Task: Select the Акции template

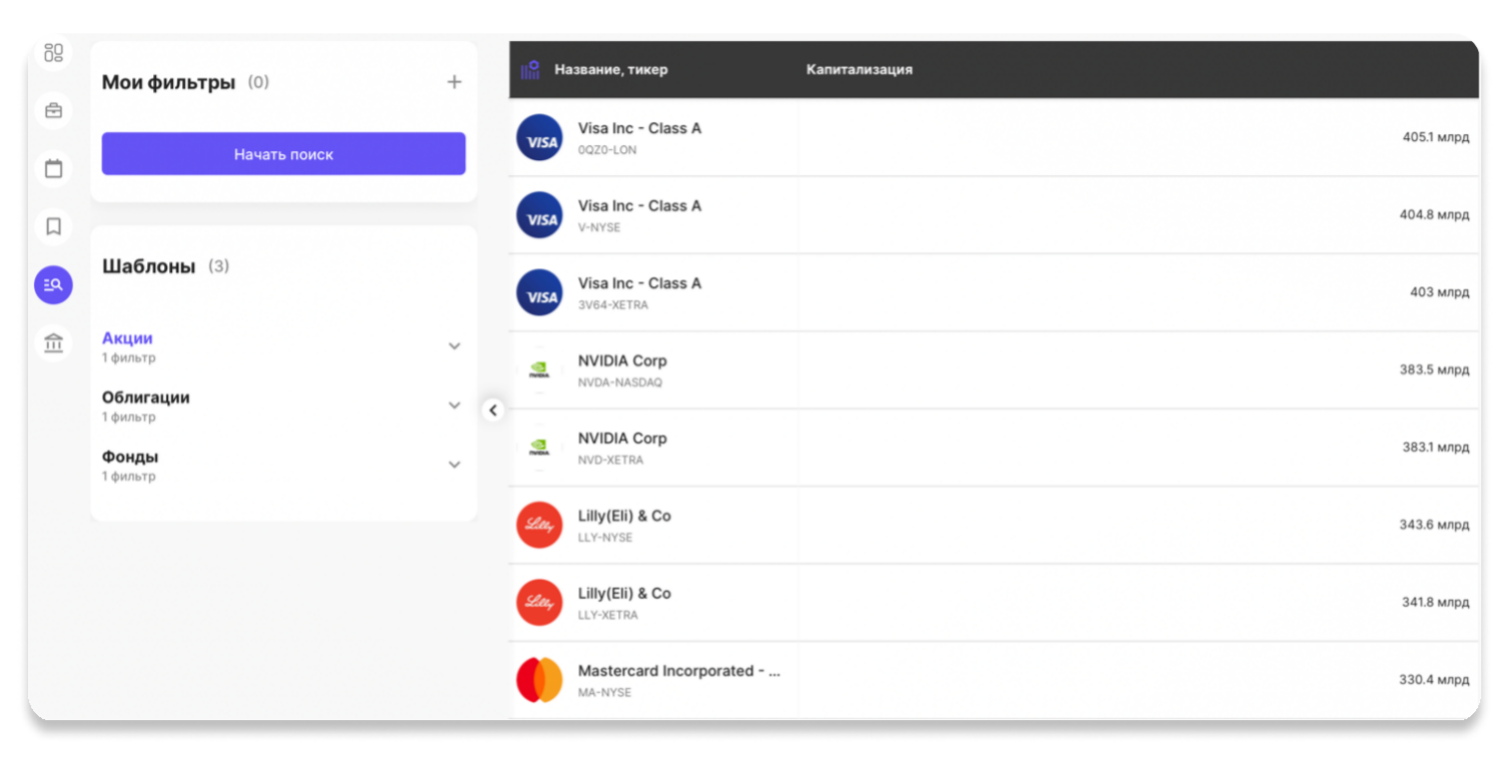Action: [x=127, y=338]
